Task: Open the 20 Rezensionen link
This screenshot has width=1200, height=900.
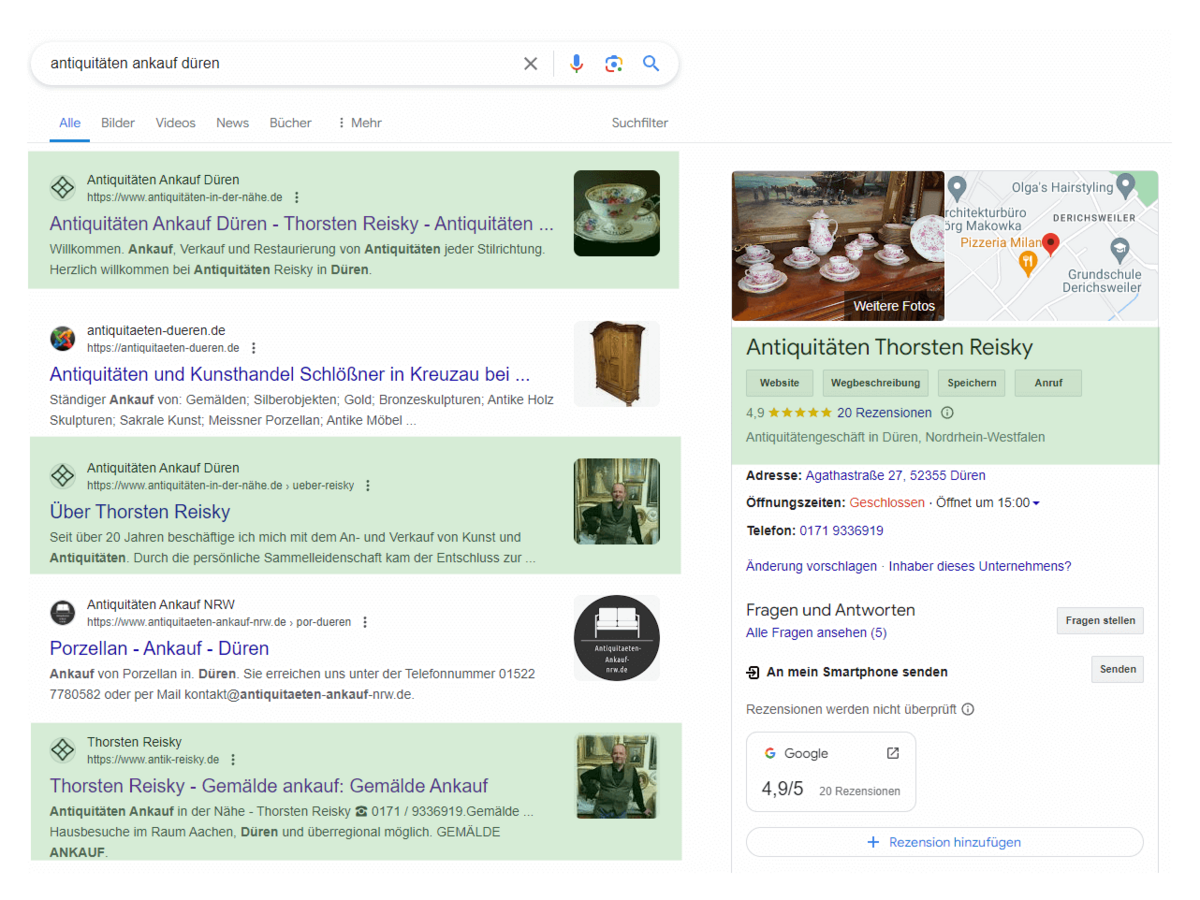Action: point(884,413)
